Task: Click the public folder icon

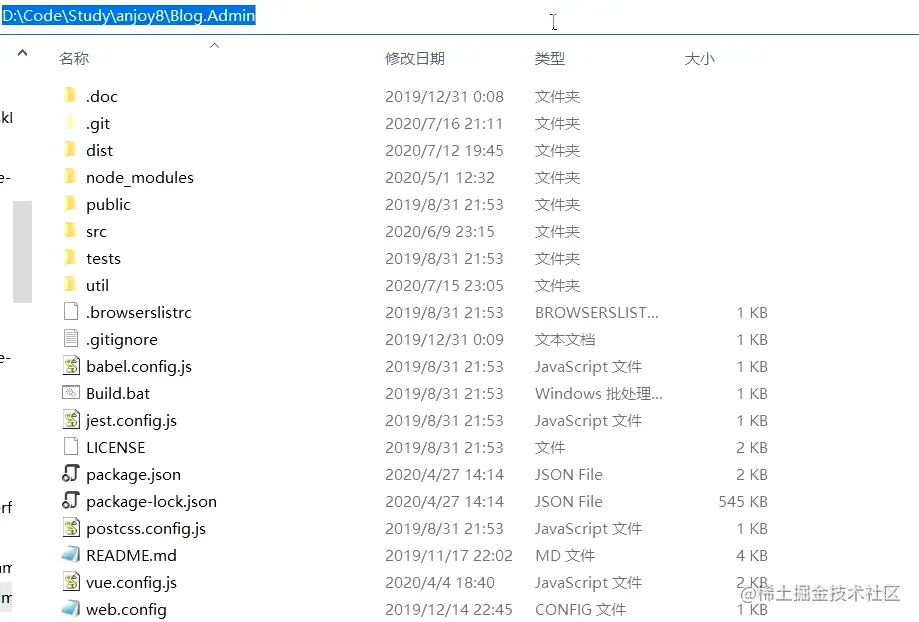Action: tap(70, 203)
